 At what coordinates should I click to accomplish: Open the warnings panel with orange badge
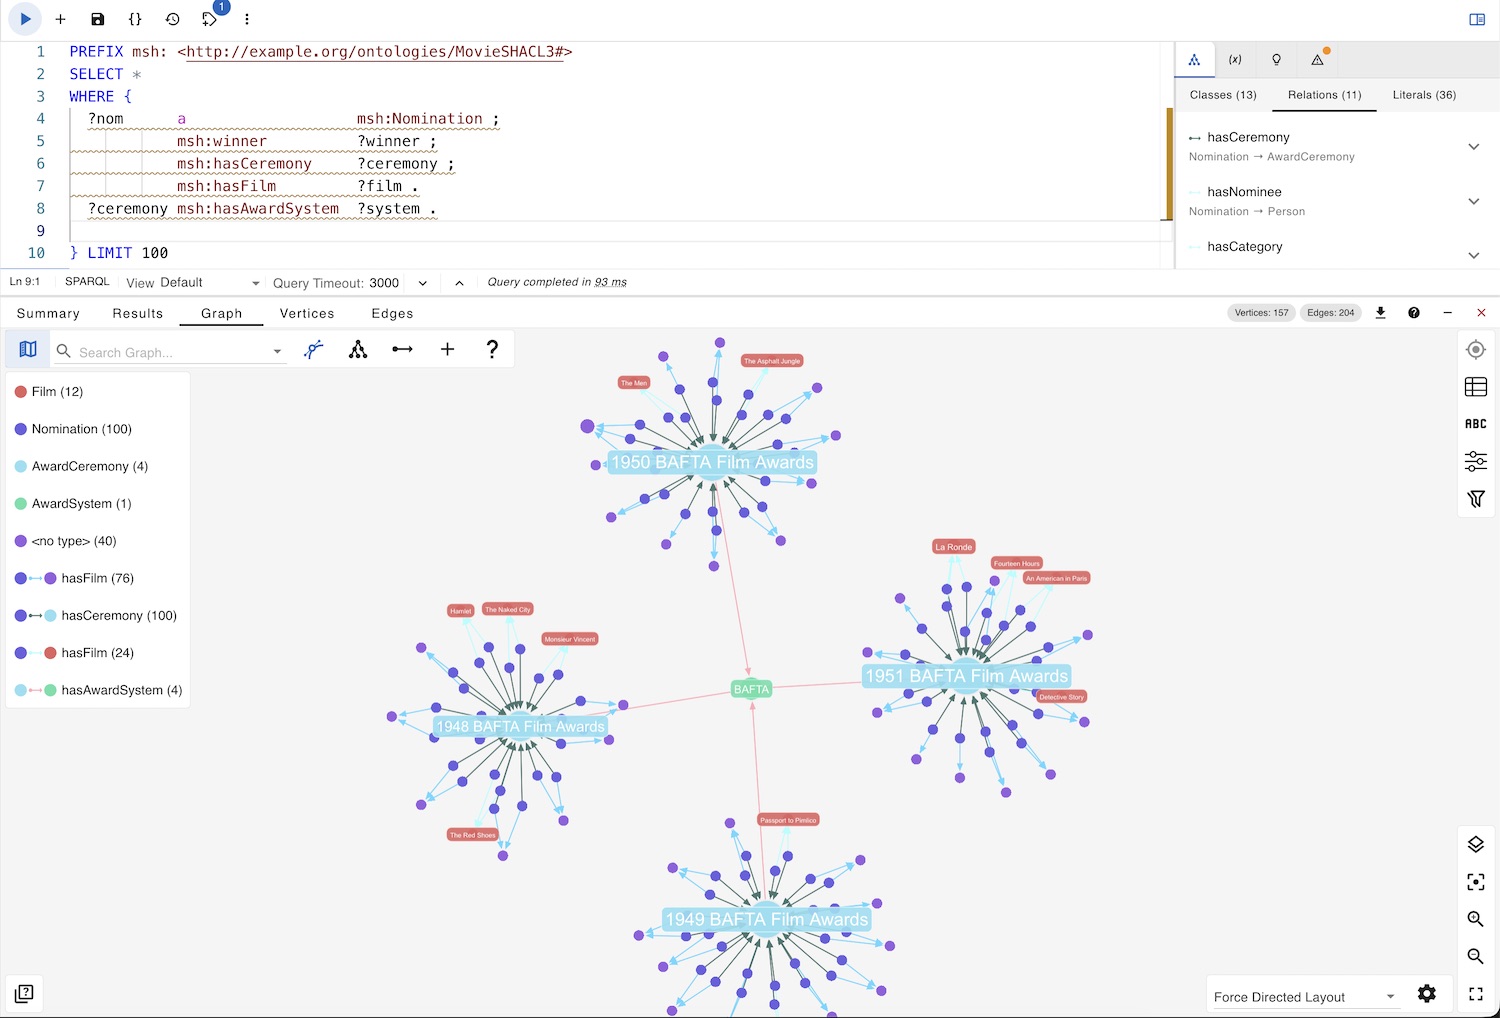(1317, 59)
